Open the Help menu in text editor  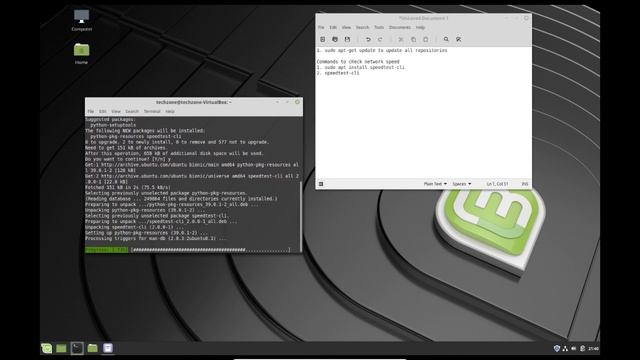click(420, 27)
